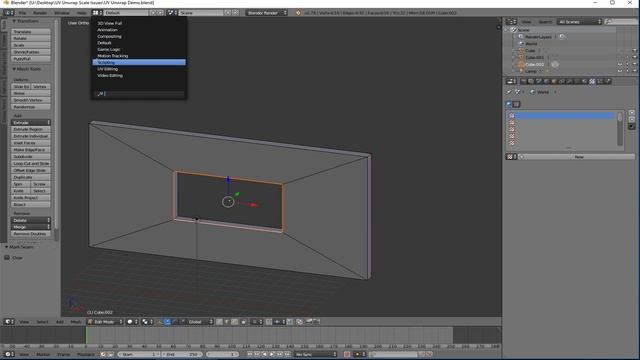This screenshot has height=360, width=640.
Task: Open the Extrude dropdown
Action: click(31, 122)
